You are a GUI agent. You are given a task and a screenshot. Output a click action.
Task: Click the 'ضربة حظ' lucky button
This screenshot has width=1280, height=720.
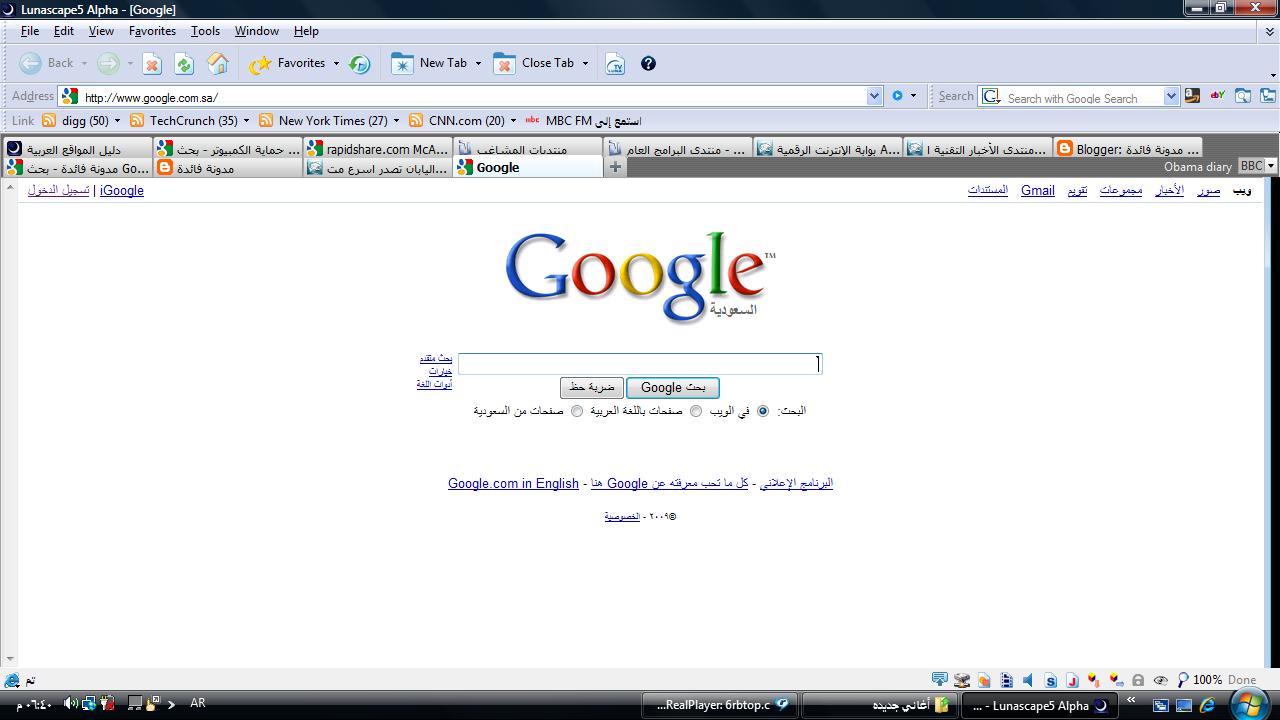click(592, 387)
